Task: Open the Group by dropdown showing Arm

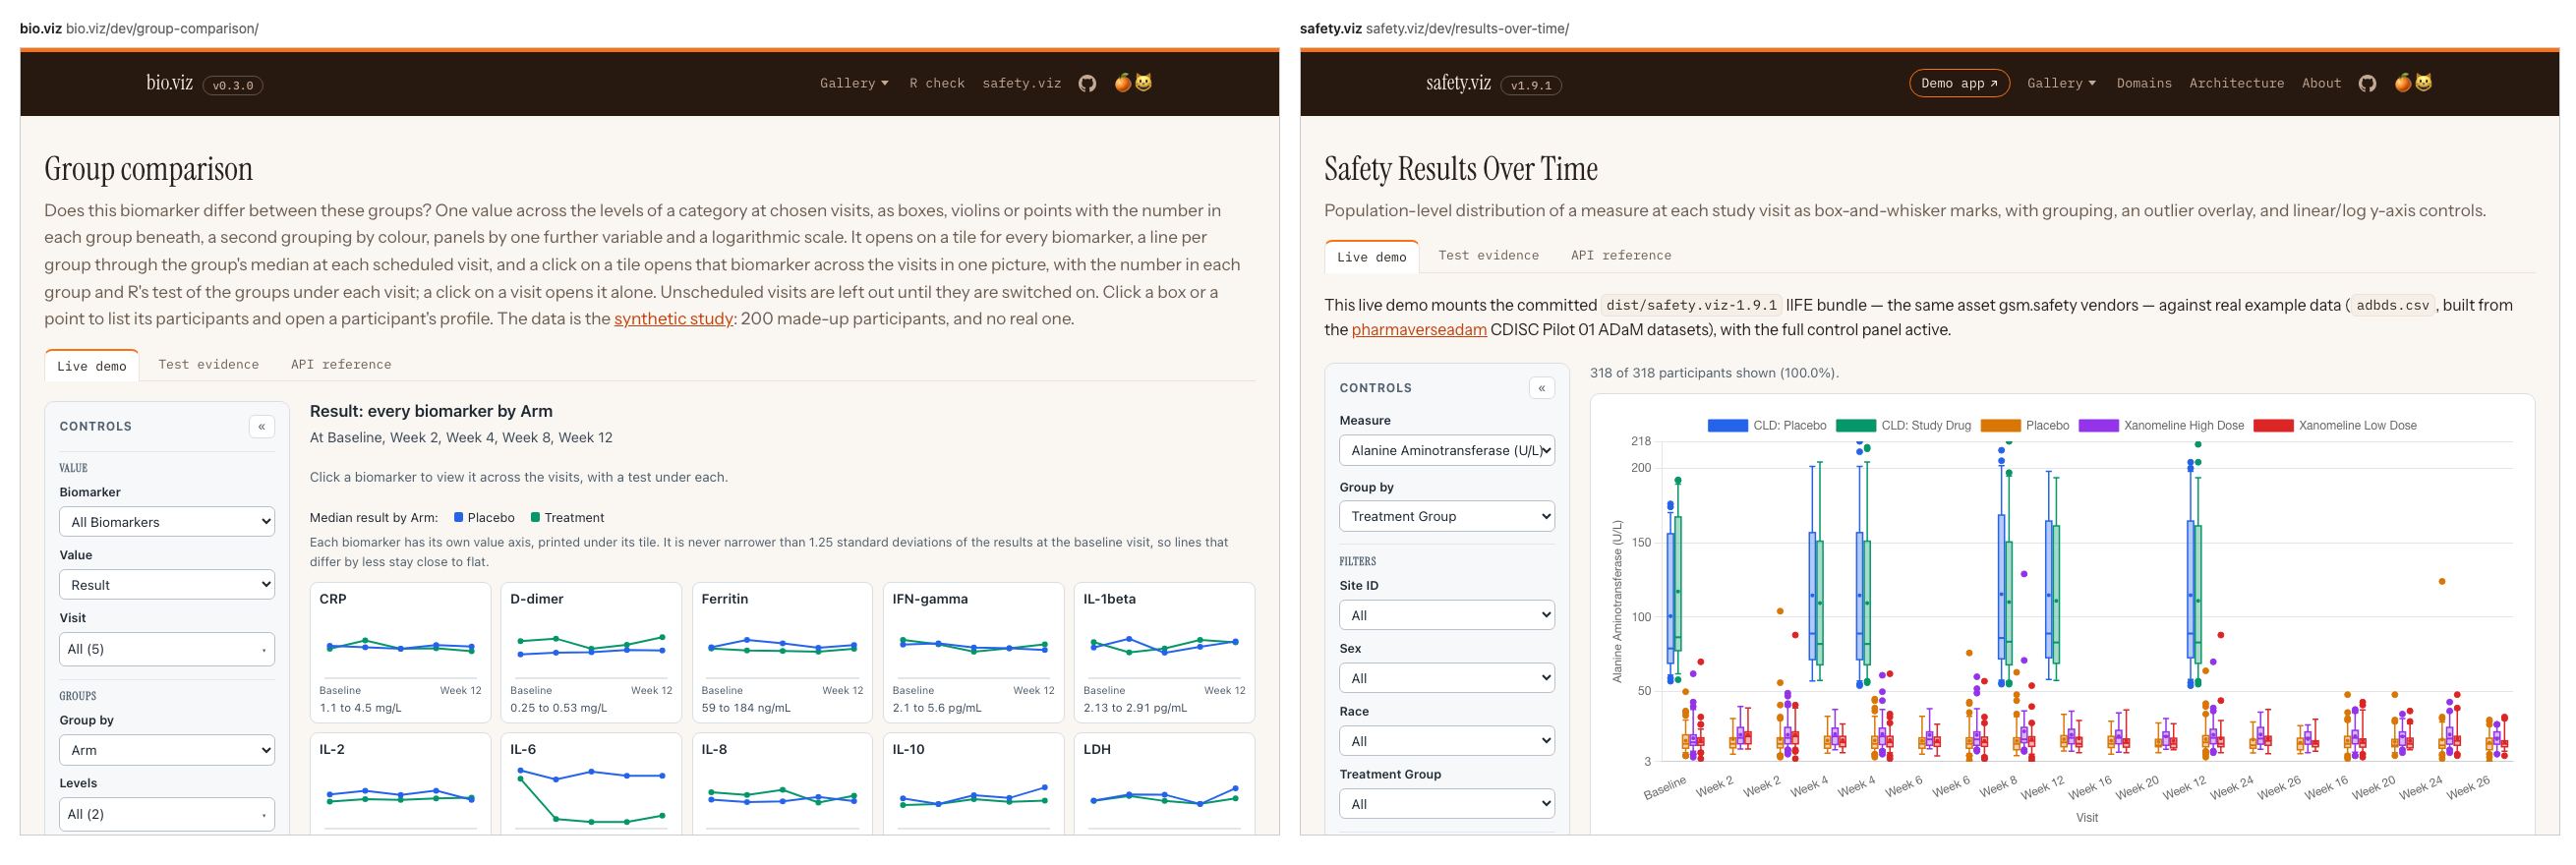Action: pos(167,750)
